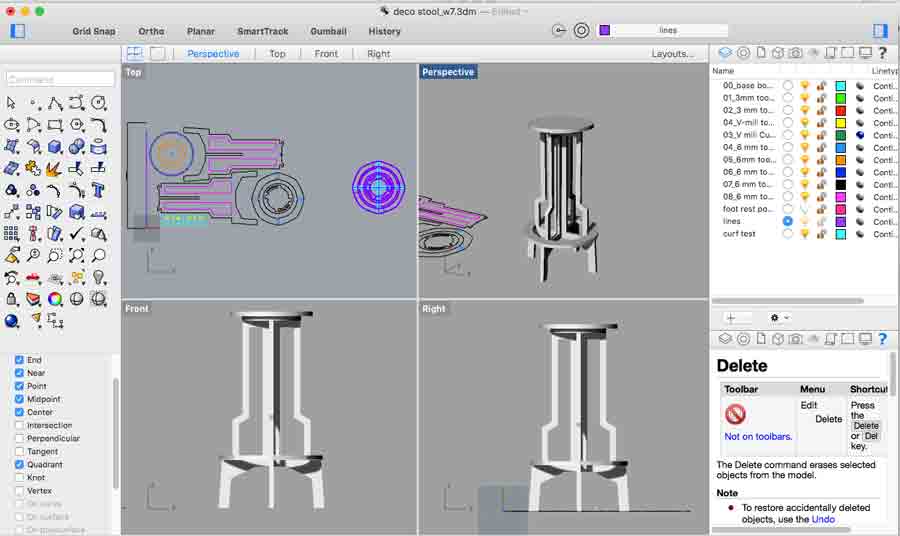Click the lock objects padlock icon
This screenshot has width=900, height=536.
tap(11, 299)
